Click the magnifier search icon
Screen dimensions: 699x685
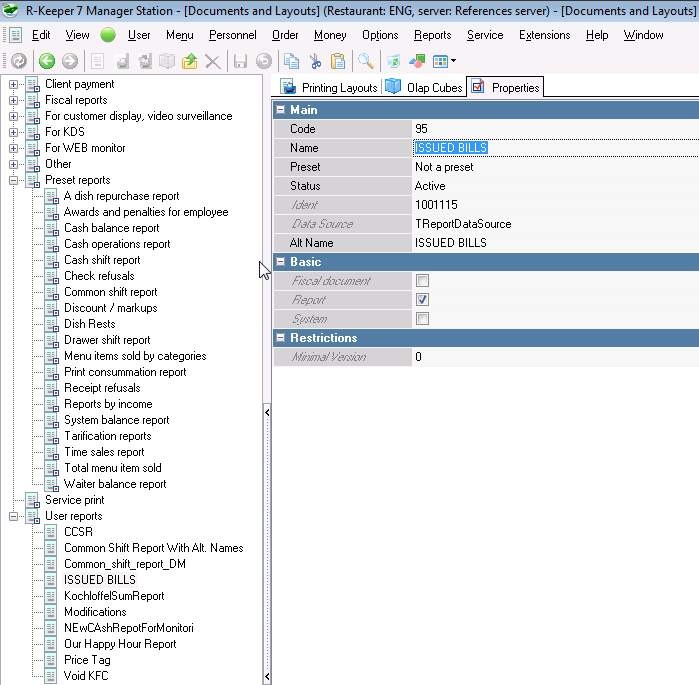(x=367, y=61)
